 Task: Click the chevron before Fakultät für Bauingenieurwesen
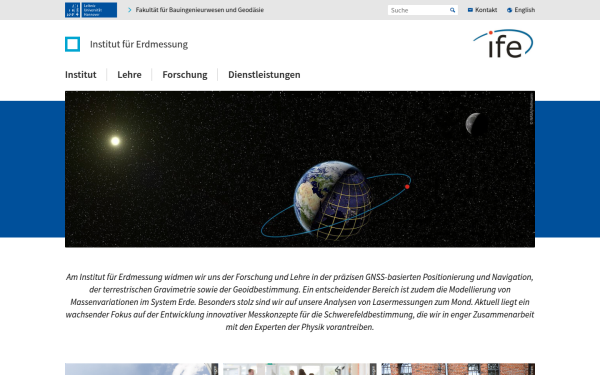click(129, 10)
